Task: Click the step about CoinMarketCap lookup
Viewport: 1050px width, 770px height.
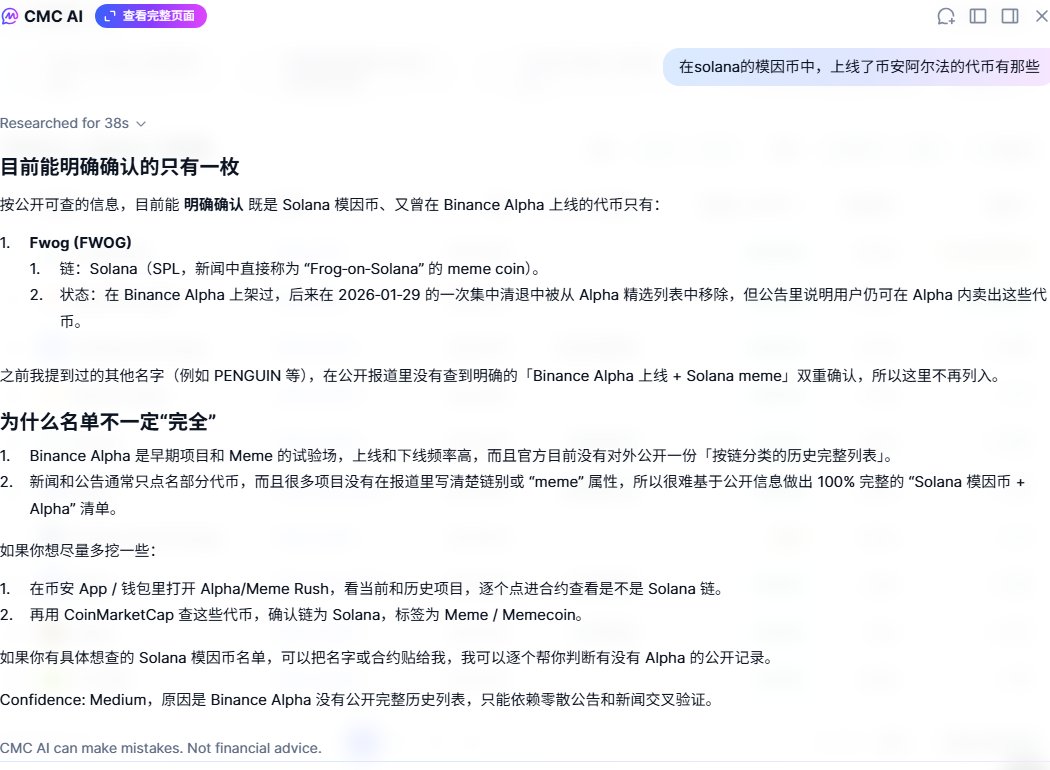Action: click(x=306, y=615)
